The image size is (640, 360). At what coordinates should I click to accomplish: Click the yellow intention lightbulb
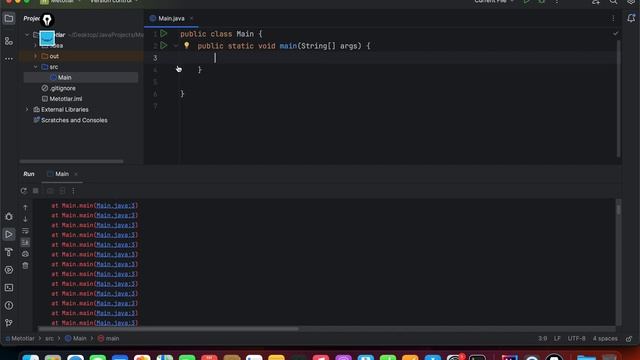187,45
